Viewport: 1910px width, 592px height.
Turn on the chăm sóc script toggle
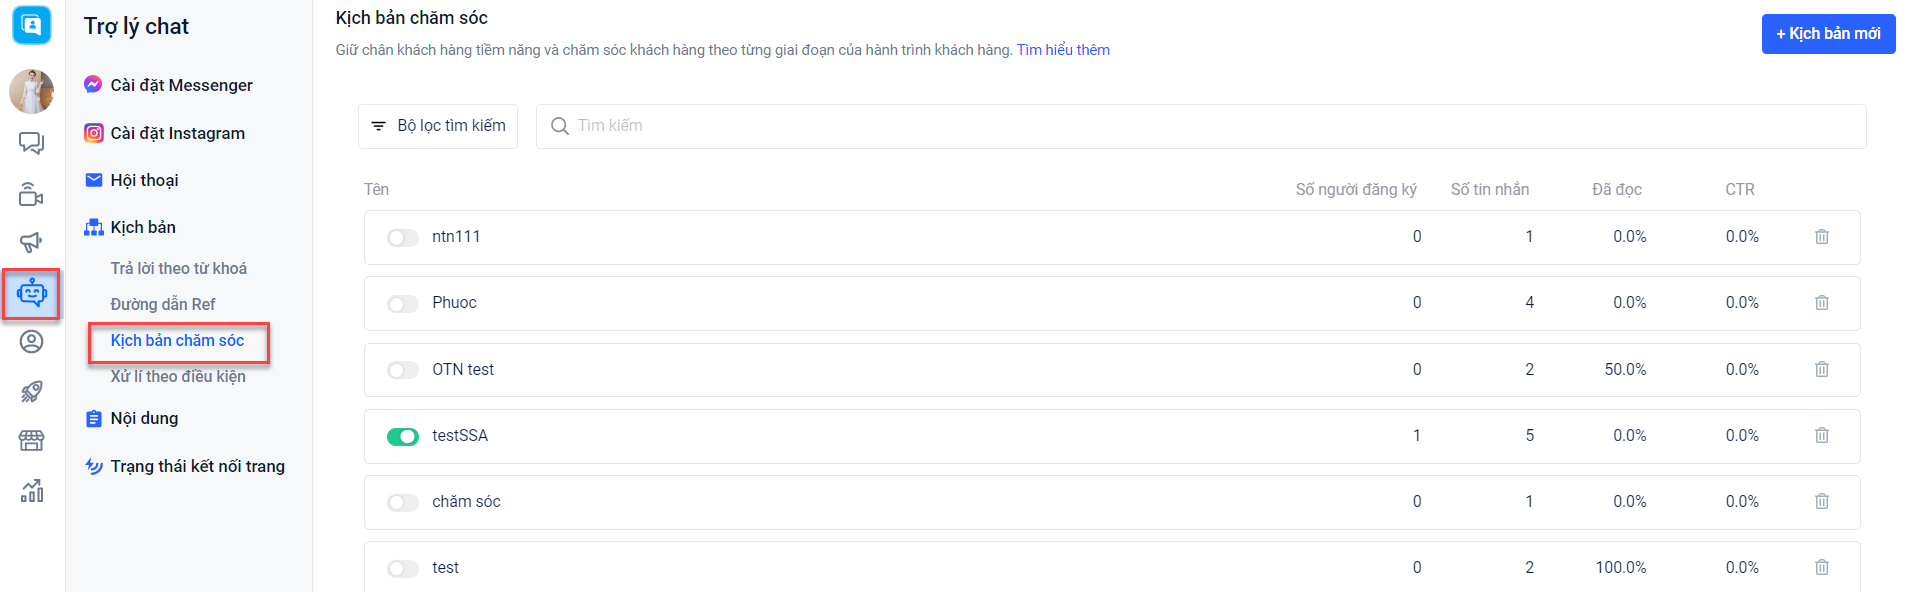click(x=403, y=503)
